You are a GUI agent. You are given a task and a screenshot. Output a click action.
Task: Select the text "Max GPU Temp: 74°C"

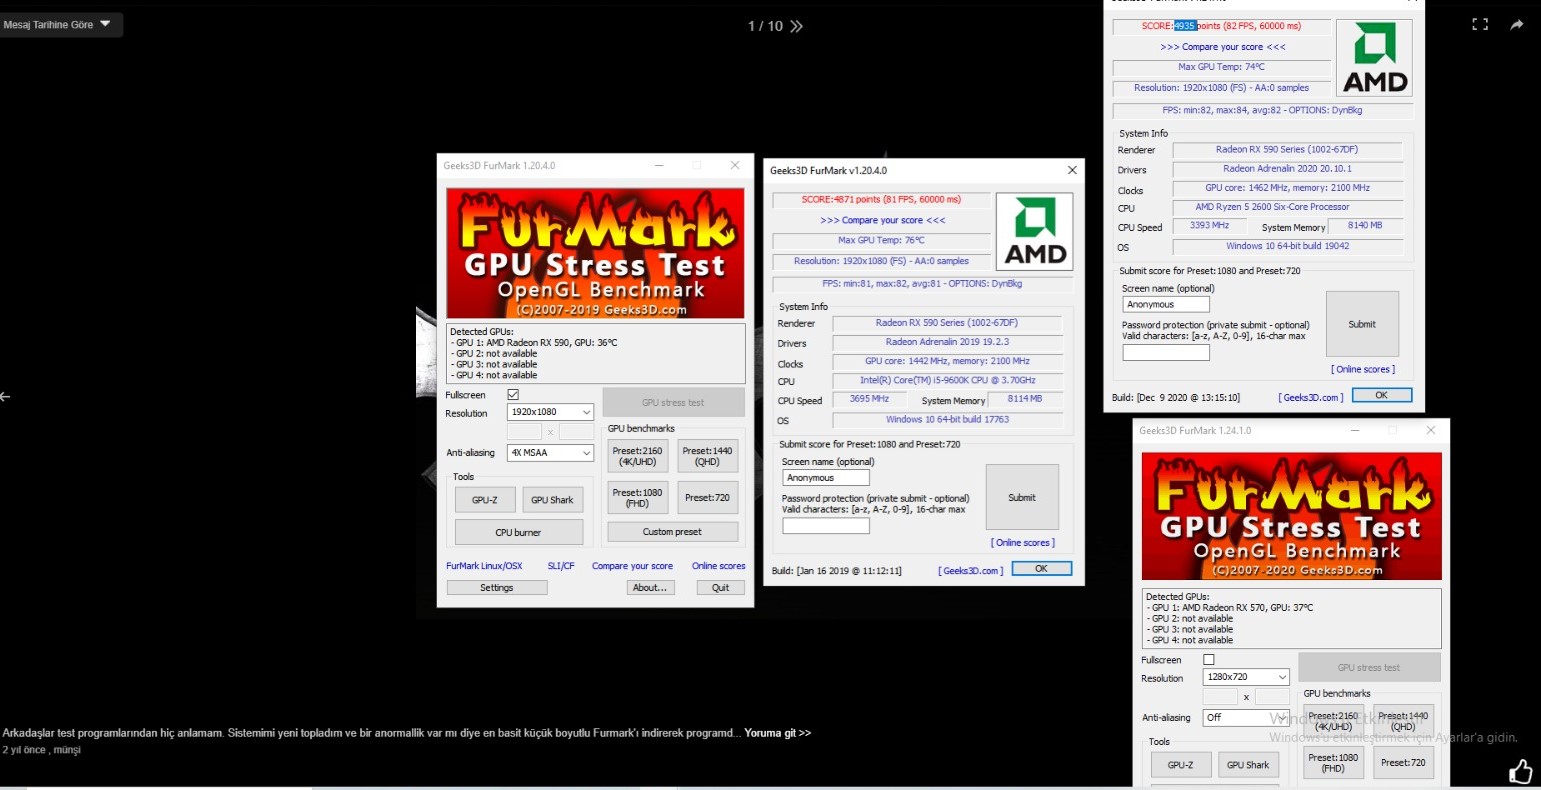(x=1221, y=67)
